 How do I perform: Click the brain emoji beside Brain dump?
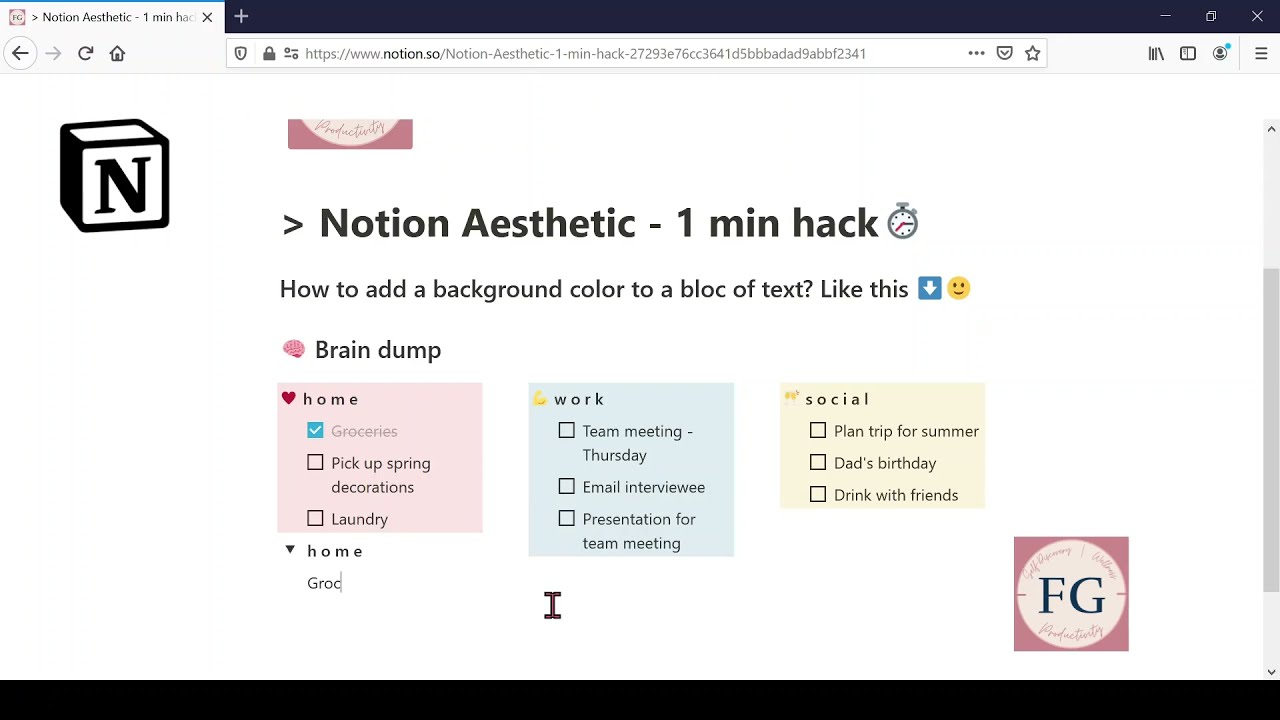click(x=293, y=349)
